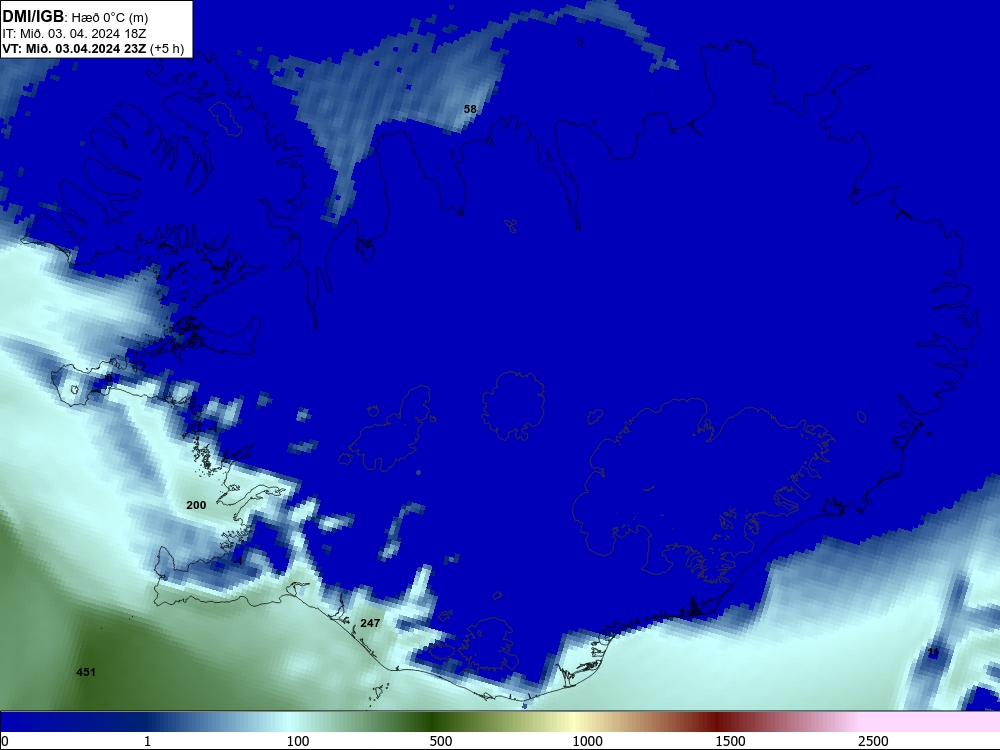Pick the dark green color above 500
Image resolution: width=1000 pixels, height=750 pixels.
pos(434,722)
